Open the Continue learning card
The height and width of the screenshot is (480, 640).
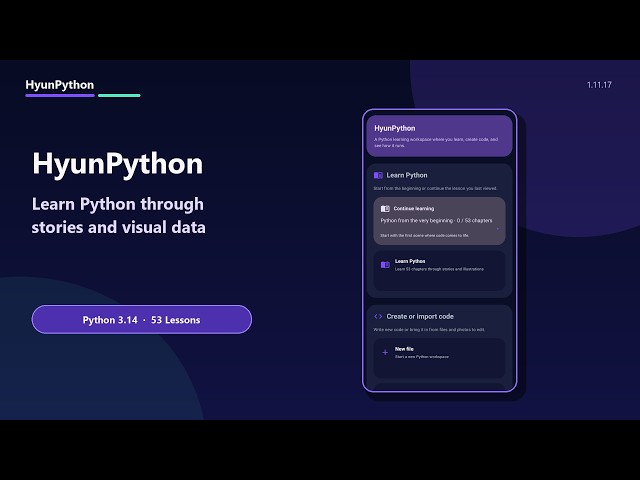click(439, 221)
